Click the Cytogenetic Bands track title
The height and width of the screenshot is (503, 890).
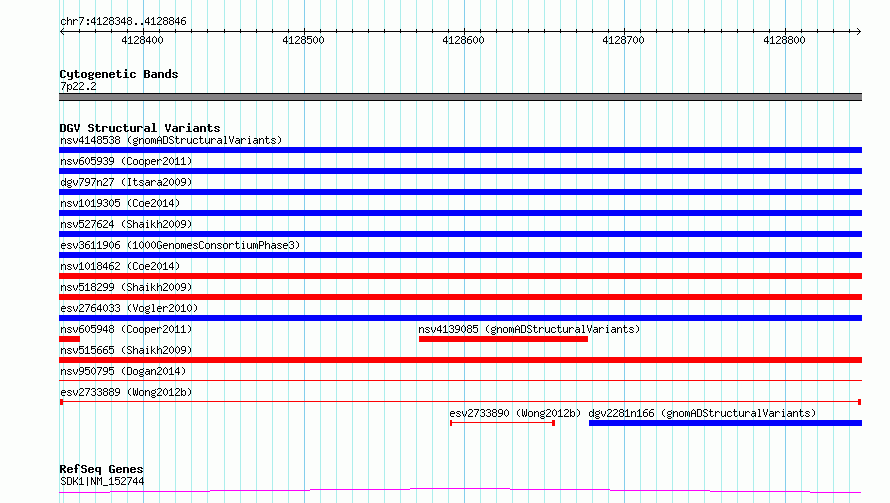point(118,74)
